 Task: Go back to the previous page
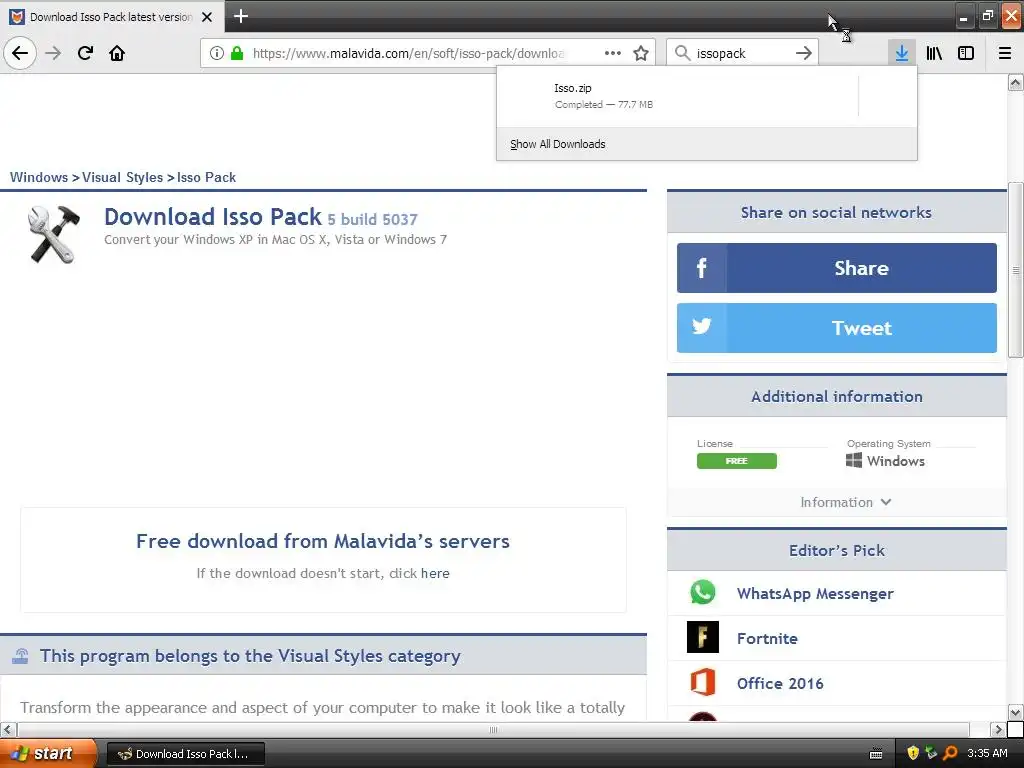(20, 53)
